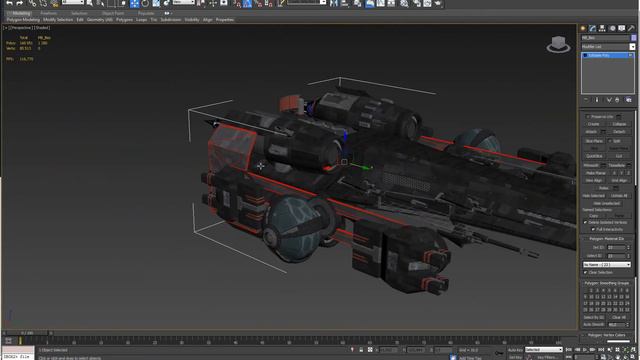This screenshot has height=360, width=640.
Task: Open the Geometry (All) ribbon panel
Action: (100, 20)
